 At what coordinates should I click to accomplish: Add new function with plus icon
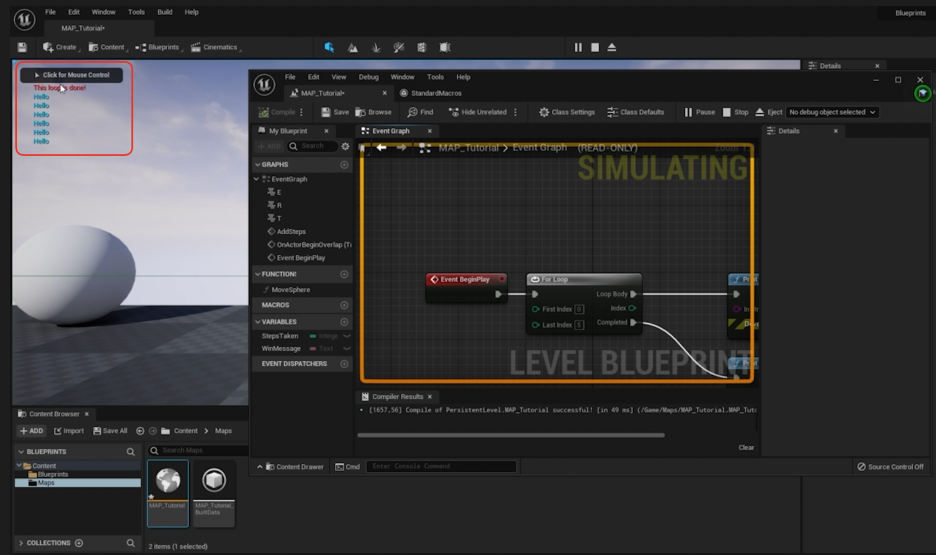[x=344, y=275]
